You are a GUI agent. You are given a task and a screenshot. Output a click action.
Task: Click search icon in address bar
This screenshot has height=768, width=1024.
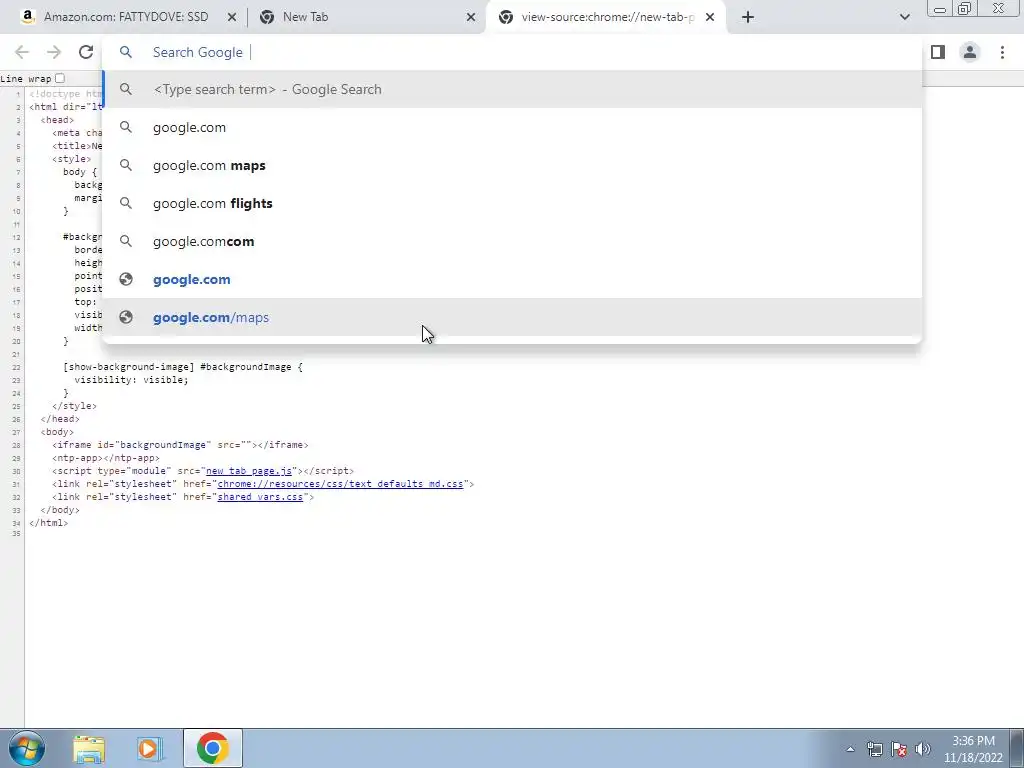(126, 52)
